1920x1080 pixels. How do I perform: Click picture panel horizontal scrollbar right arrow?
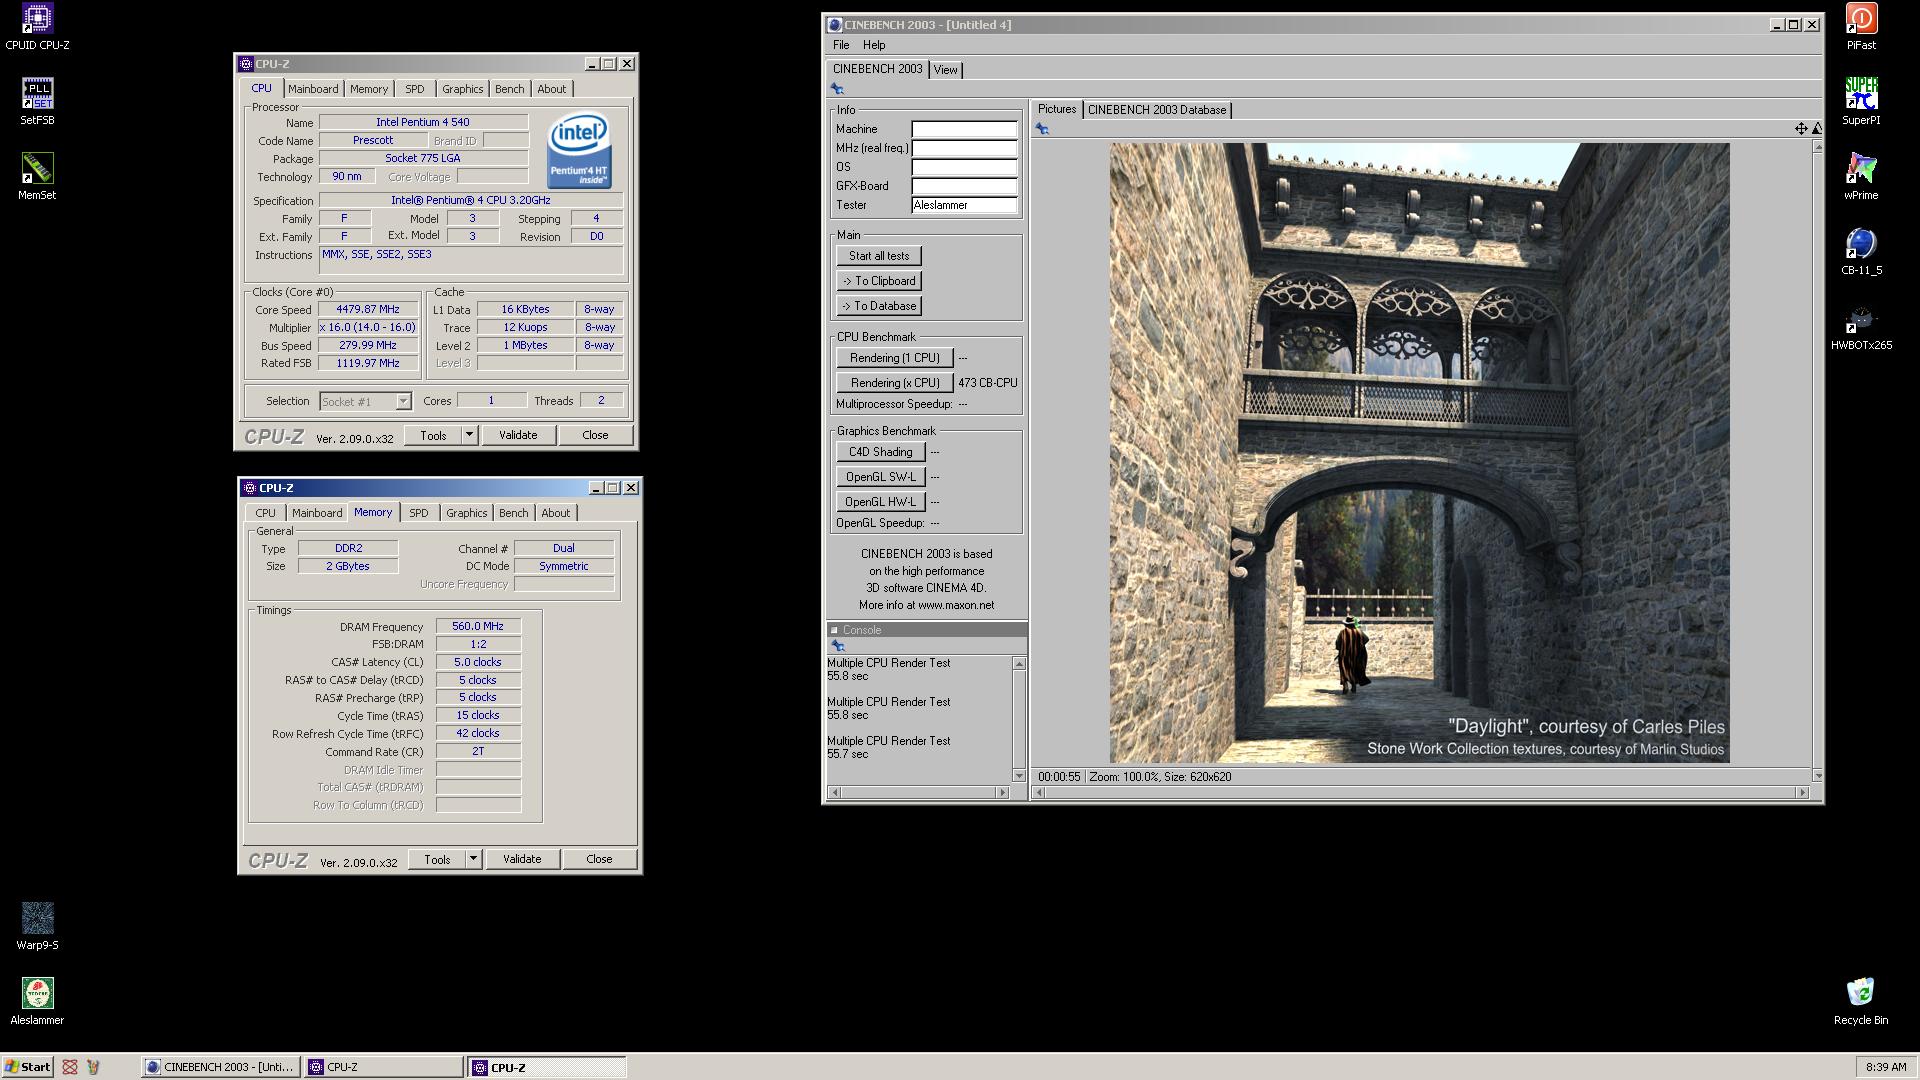click(x=1803, y=793)
